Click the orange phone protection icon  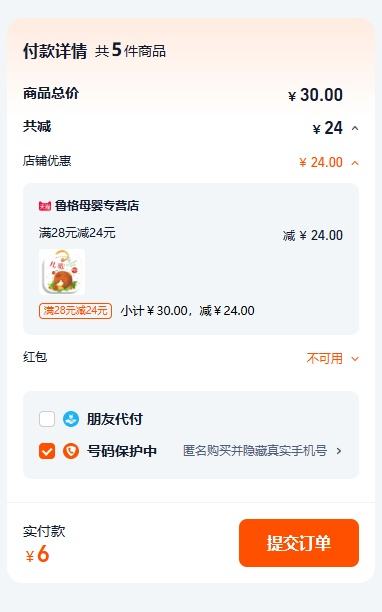[71, 451]
